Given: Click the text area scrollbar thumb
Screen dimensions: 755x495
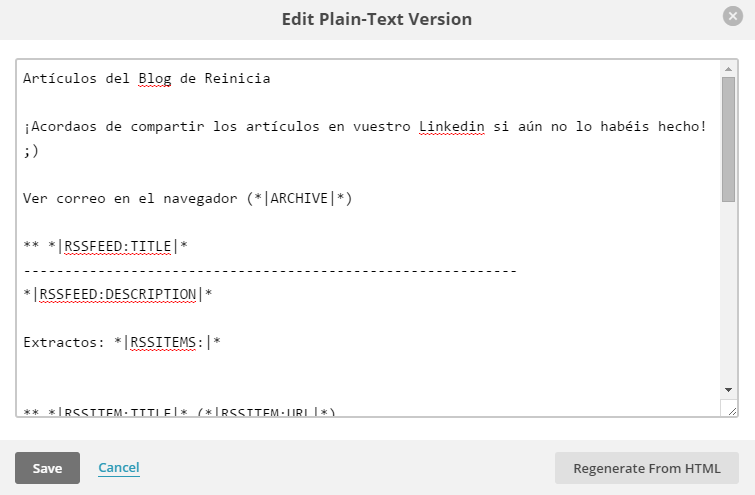Looking at the screenshot, I should click(729, 138).
